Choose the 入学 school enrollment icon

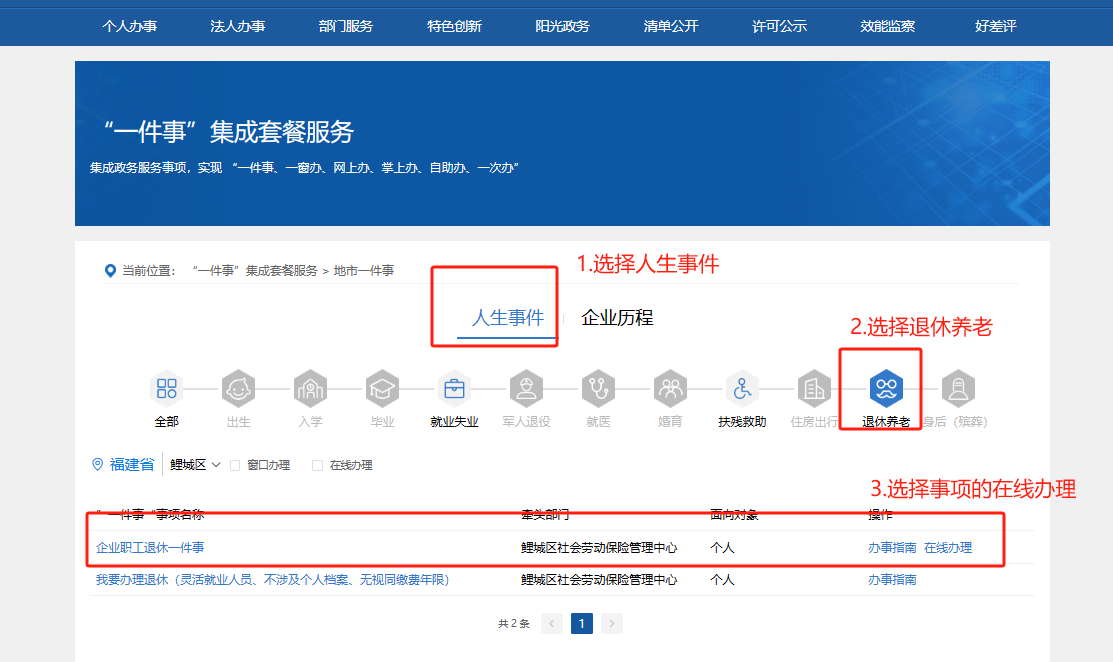point(310,388)
